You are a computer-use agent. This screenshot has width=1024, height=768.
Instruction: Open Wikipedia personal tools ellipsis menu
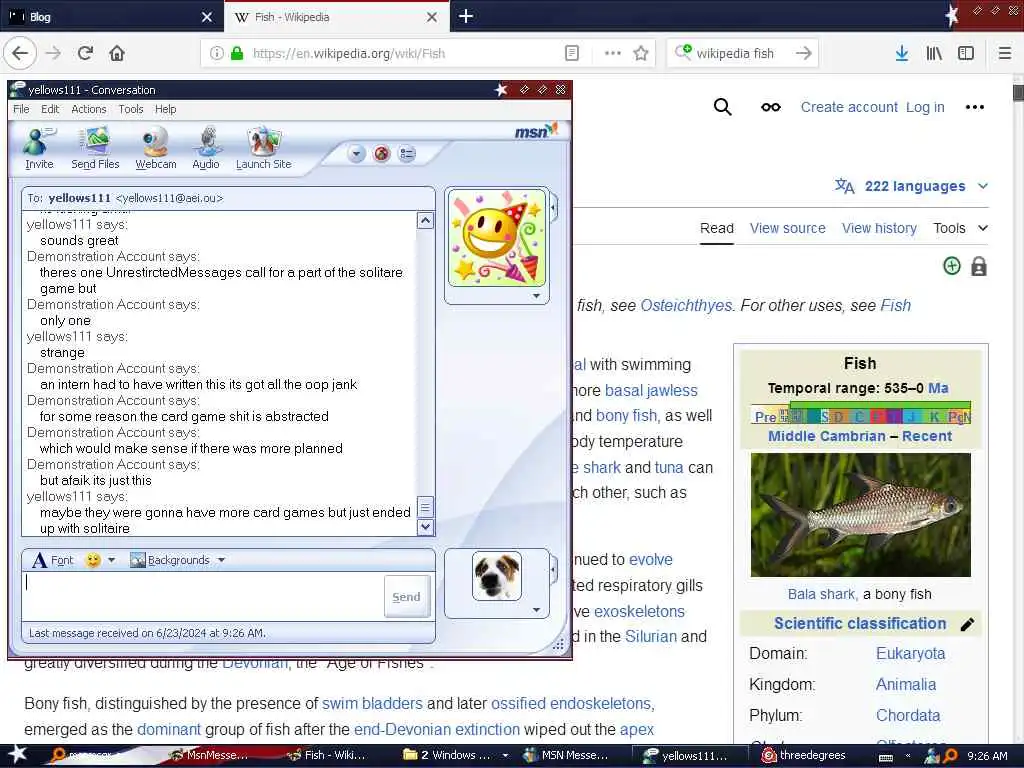click(974, 107)
